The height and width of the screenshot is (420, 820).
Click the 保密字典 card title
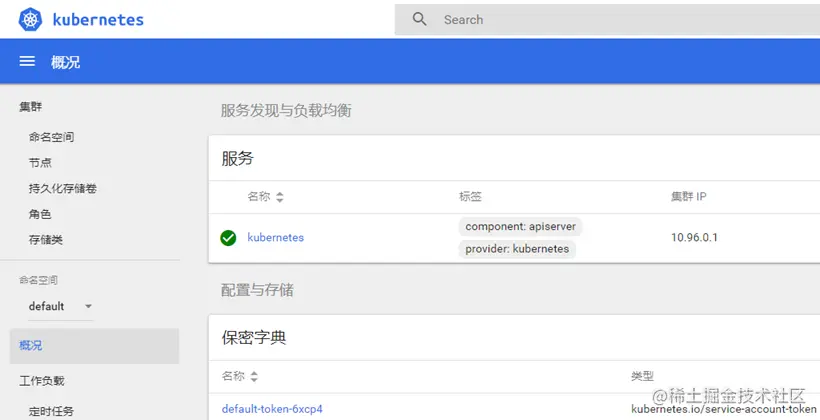tap(254, 338)
